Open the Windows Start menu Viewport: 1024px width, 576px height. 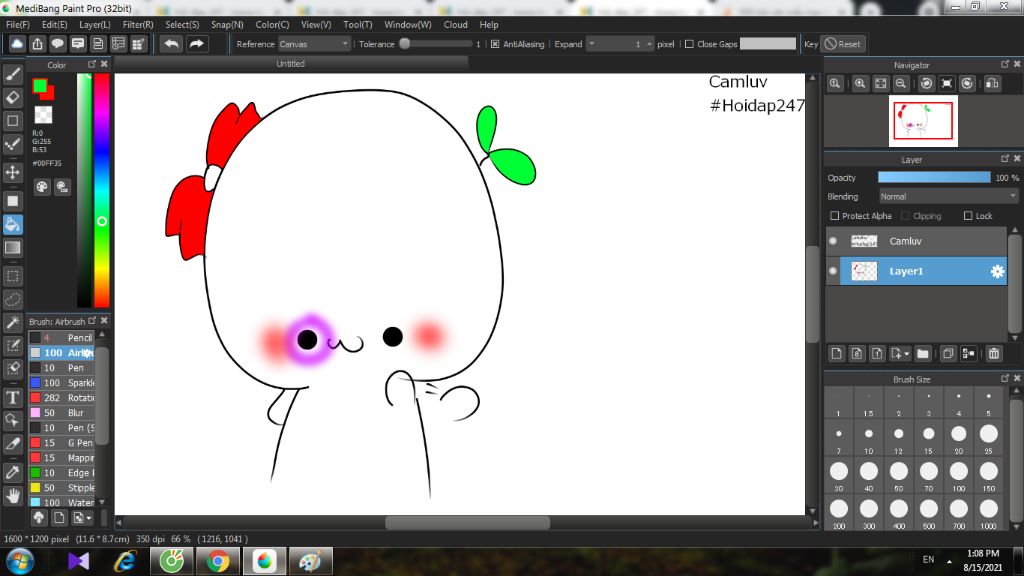[20, 561]
